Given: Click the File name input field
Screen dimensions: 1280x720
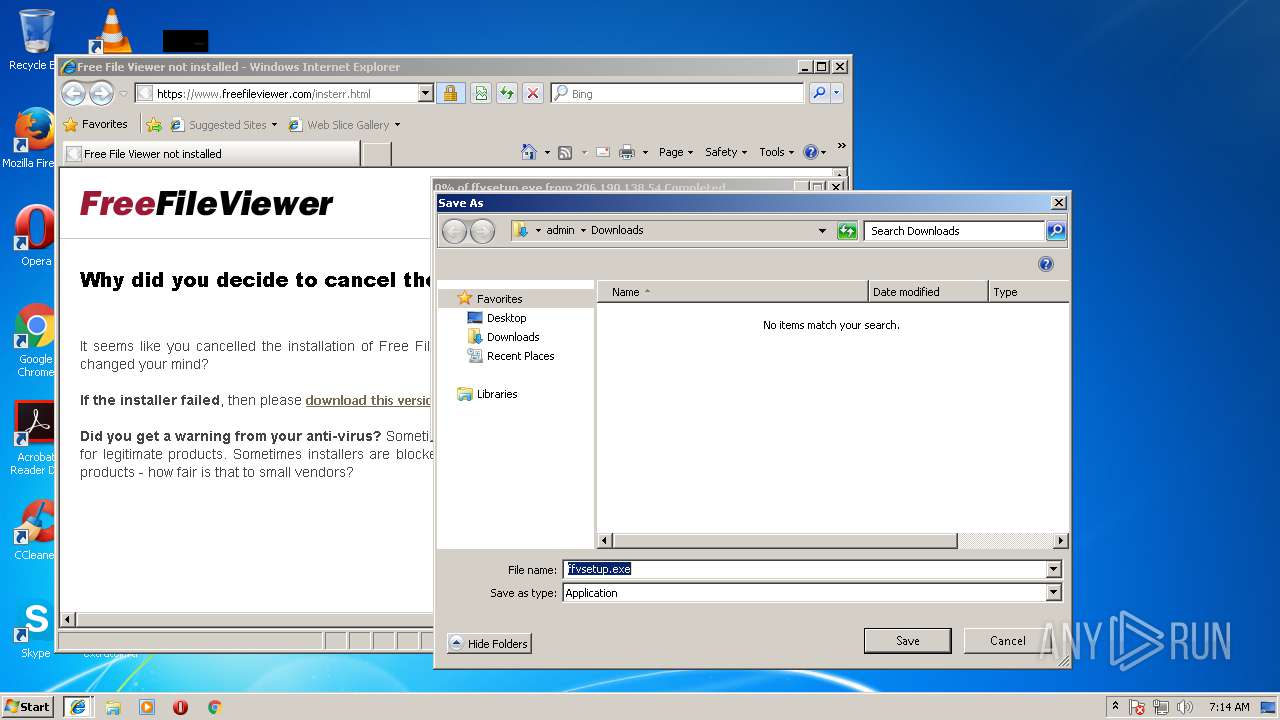Looking at the screenshot, I should click(804, 569).
